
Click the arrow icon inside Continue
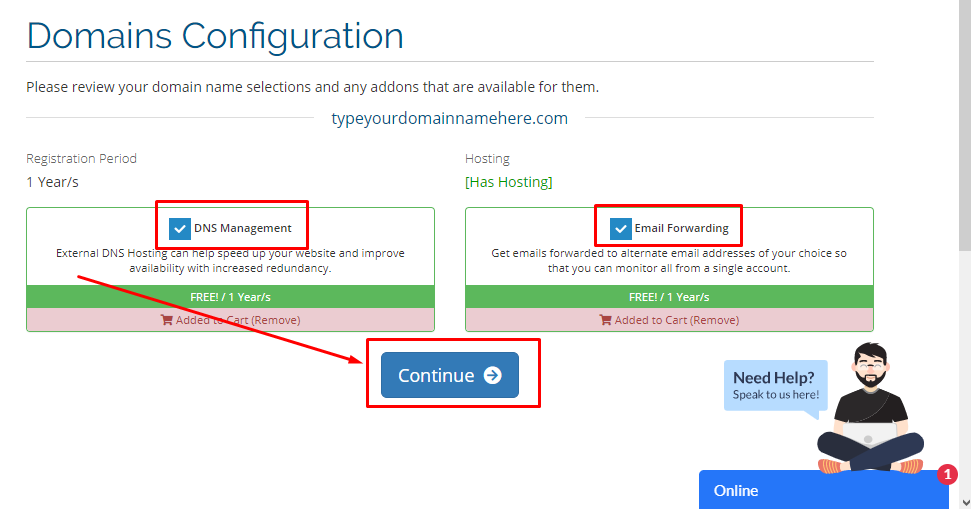coord(492,376)
